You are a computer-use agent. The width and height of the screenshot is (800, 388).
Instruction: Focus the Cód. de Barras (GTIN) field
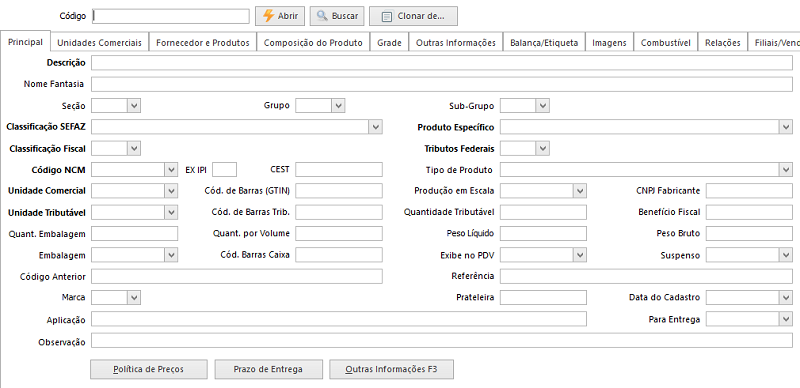point(339,191)
